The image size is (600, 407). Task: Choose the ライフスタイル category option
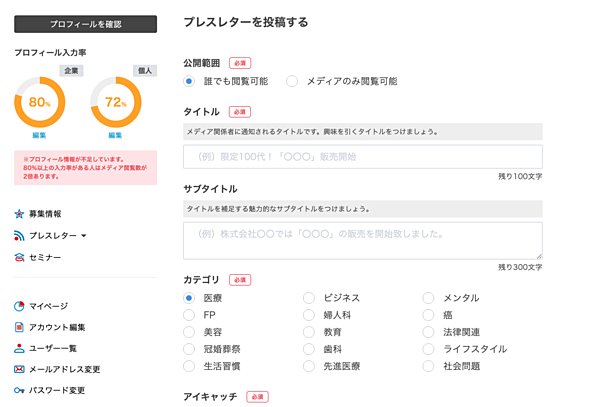(x=429, y=349)
